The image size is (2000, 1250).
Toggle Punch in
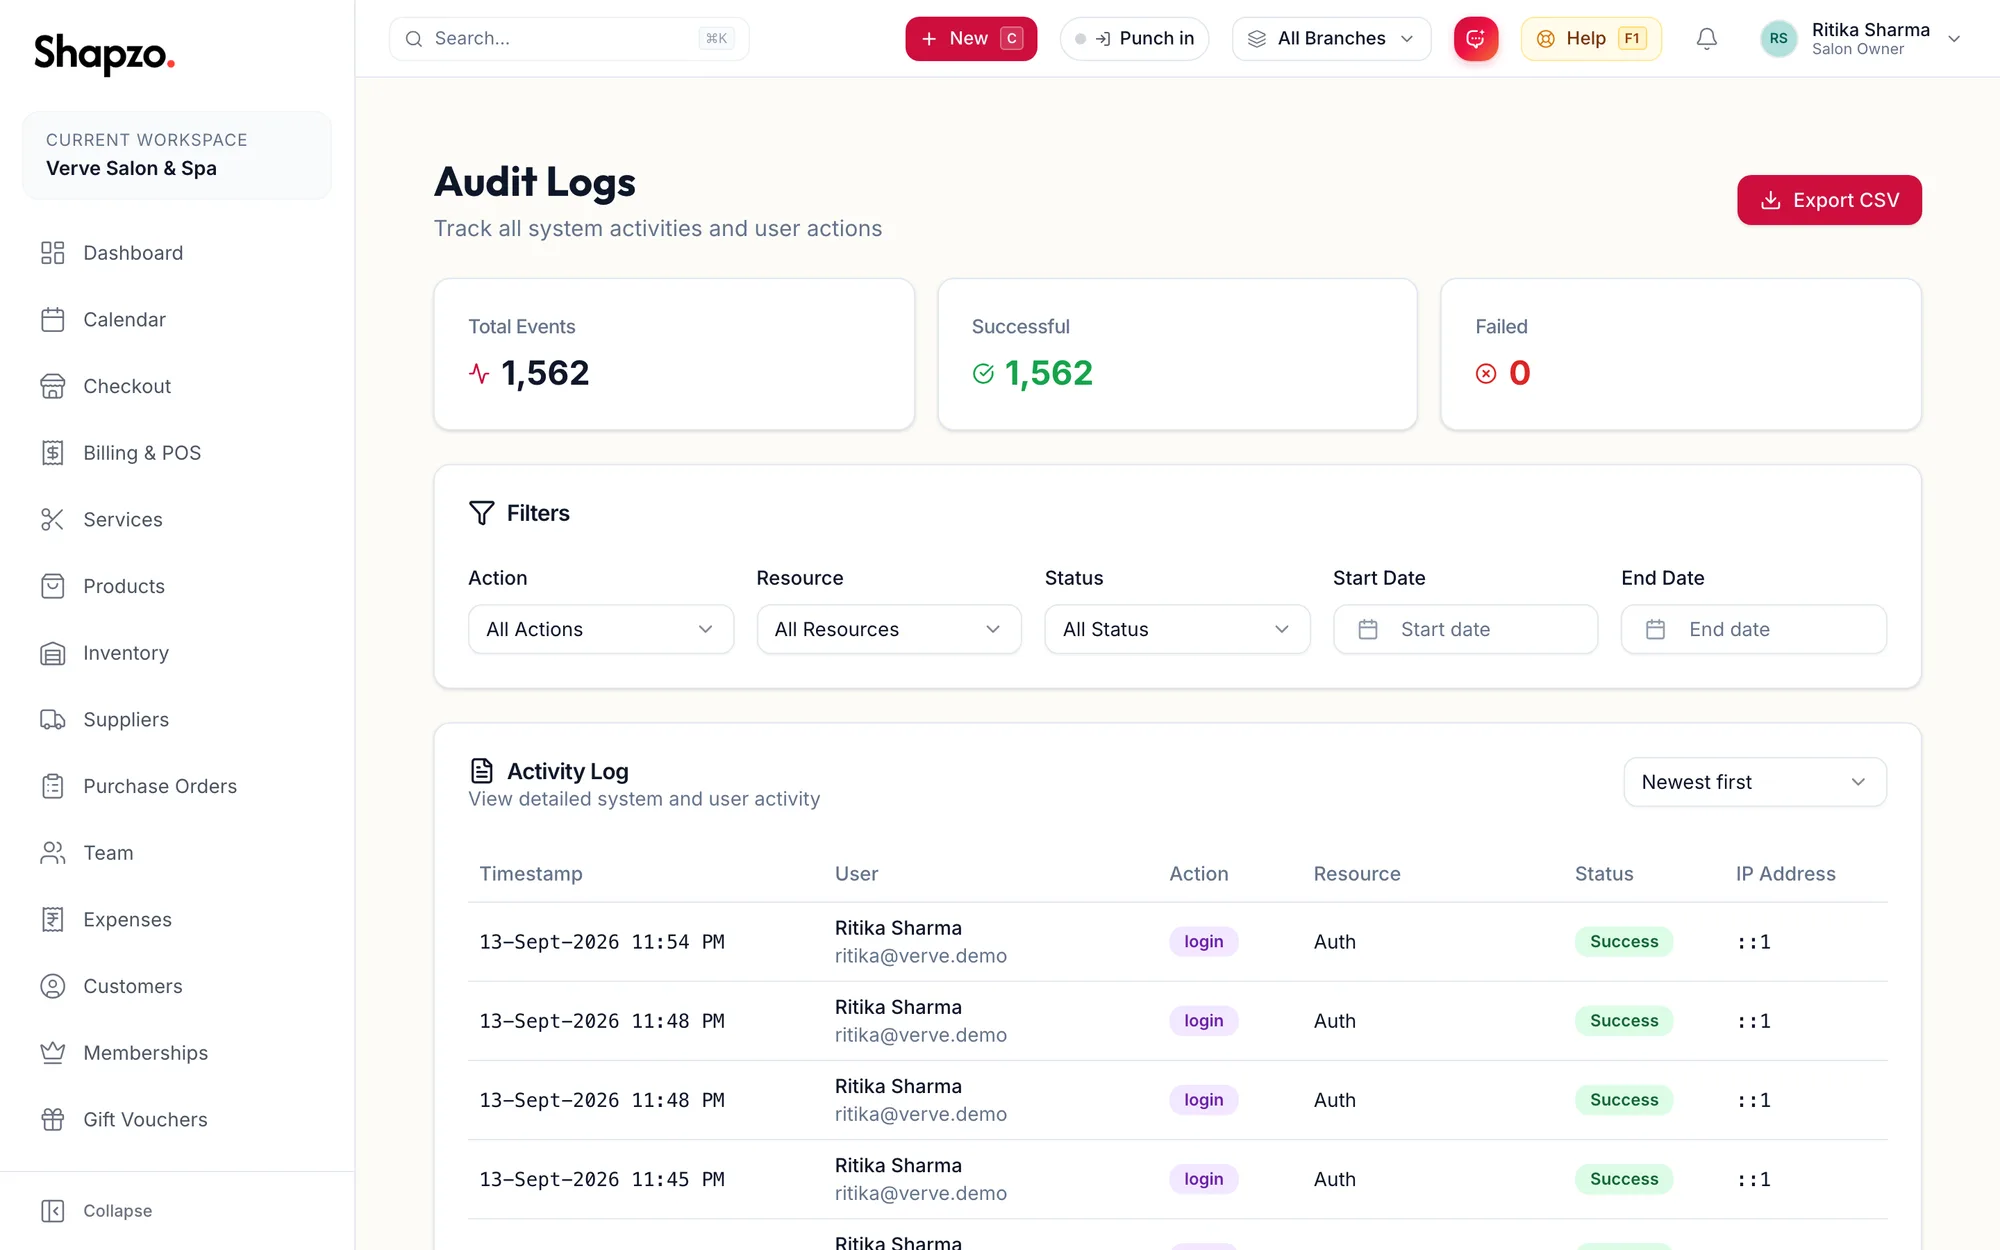coord(1134,39)
